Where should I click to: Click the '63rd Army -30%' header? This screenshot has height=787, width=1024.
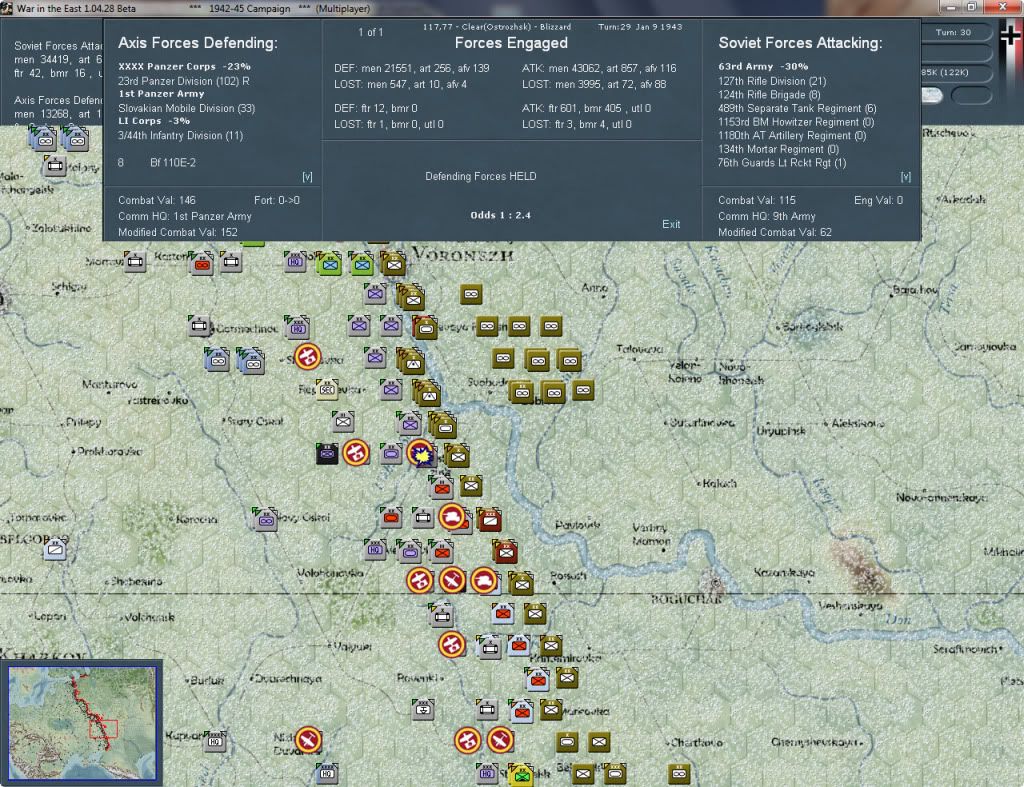[763, 67]
